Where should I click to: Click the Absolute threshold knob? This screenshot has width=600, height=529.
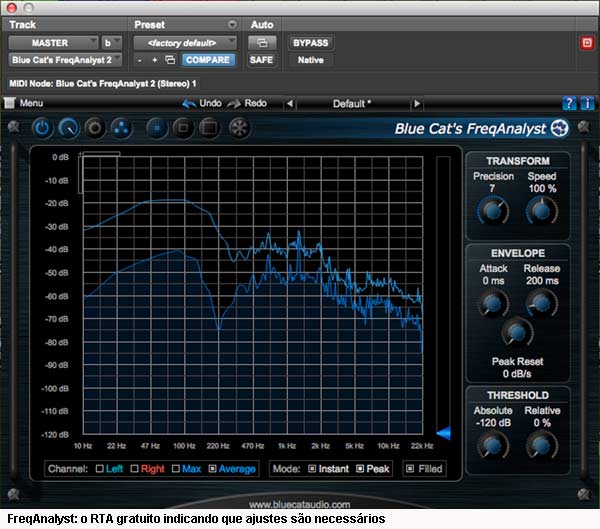coord(493,445)
